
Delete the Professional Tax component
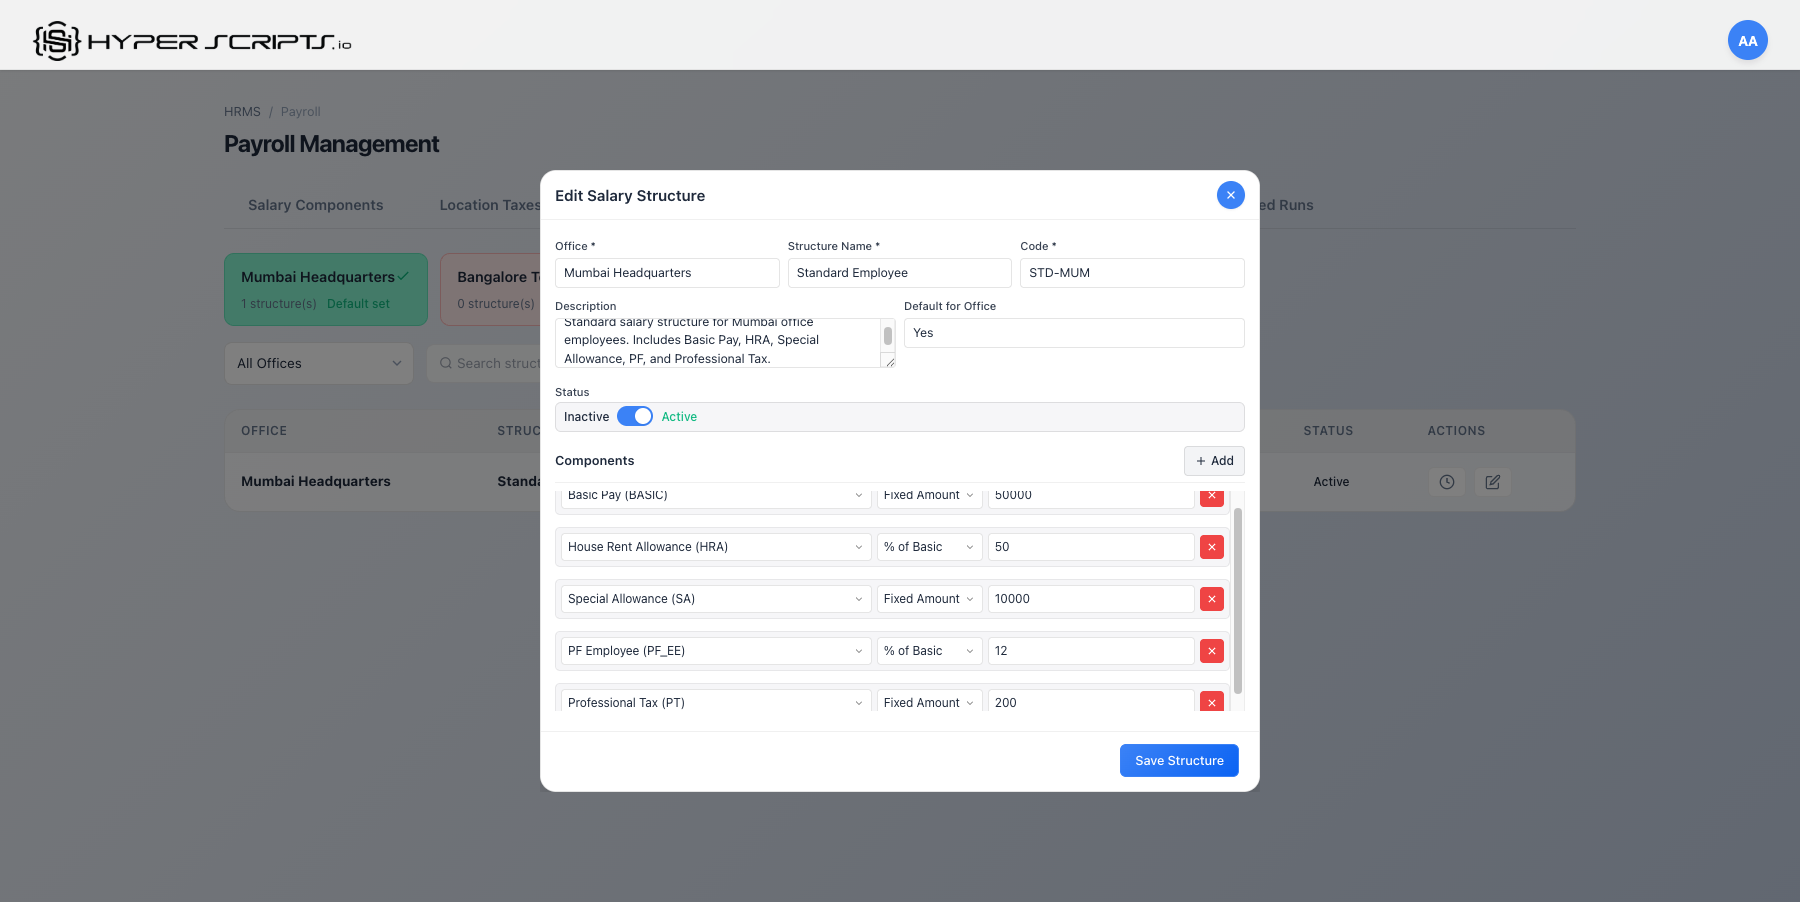click(x=1211, y=701)
